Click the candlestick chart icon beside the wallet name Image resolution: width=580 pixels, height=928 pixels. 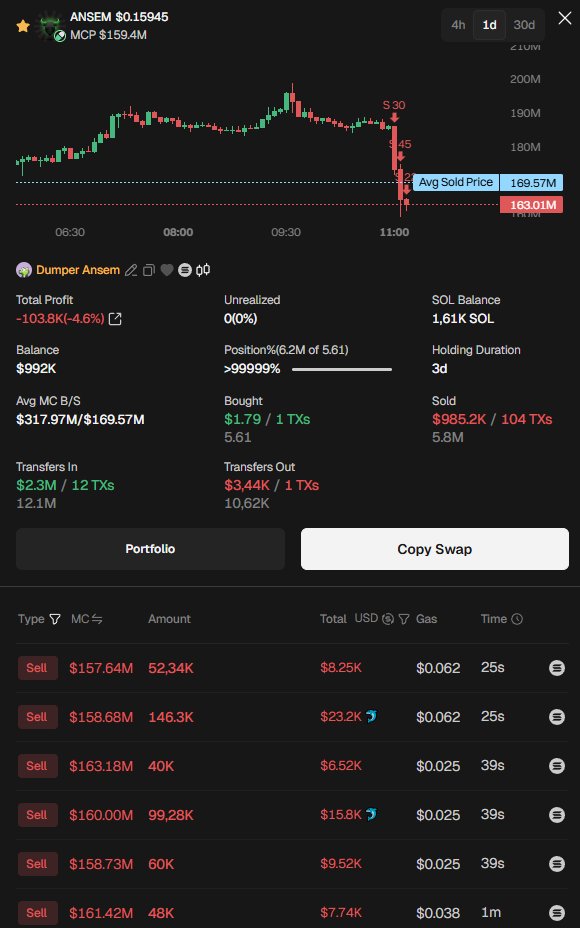click(x=203, y=270)
